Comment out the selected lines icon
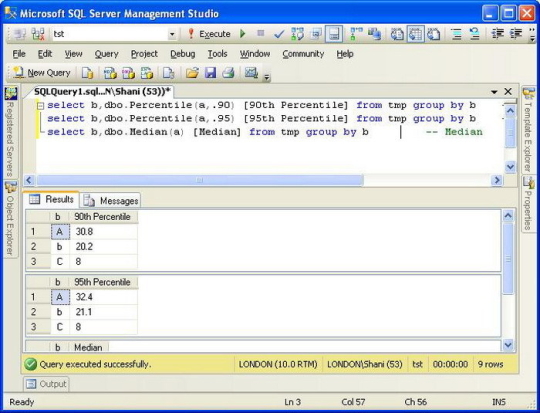540x413 pixels. point(456,34)
